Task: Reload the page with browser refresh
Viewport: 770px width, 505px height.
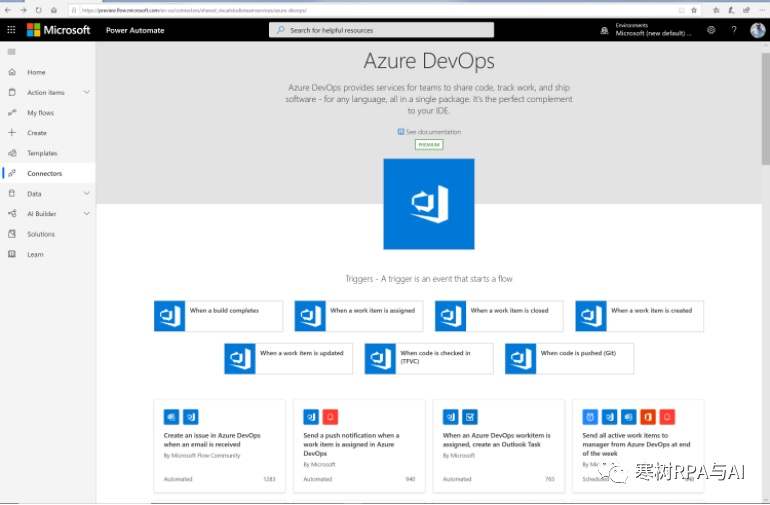Action: [38, 10]
